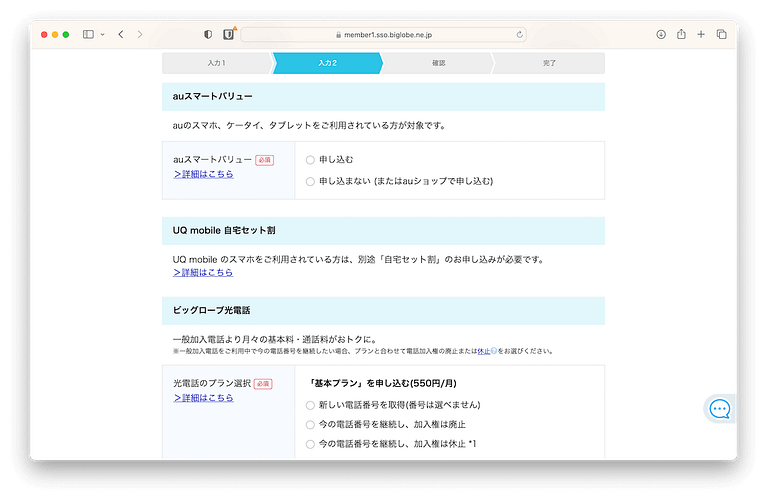767x500 pixels.
Task: Toggle the Safari sidebar
Action: pyautogui.click(x=88, y=34)
